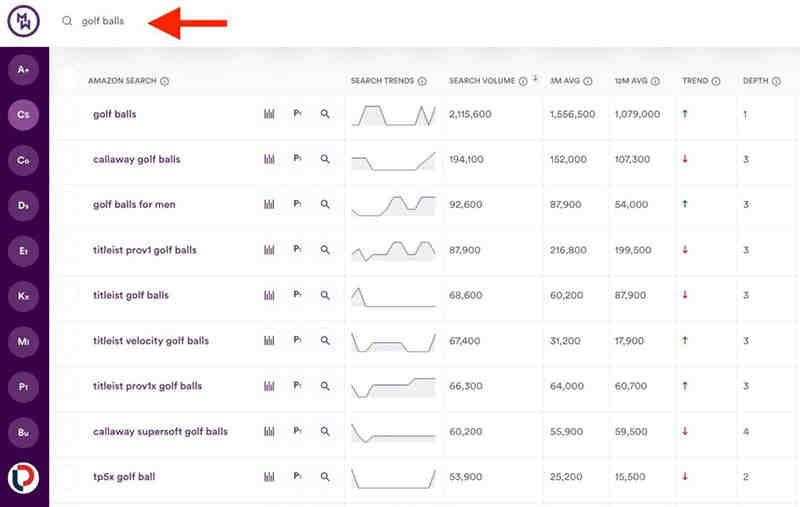Sort by the DEPTH column header
This screenshot has height=507, width=800.
click(x=756, y=81)
